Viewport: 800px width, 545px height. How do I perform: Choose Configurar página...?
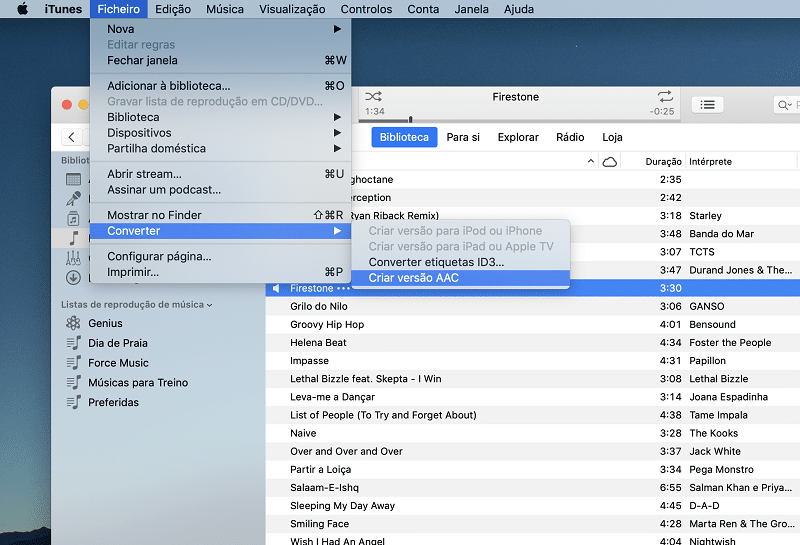(220, 256)
